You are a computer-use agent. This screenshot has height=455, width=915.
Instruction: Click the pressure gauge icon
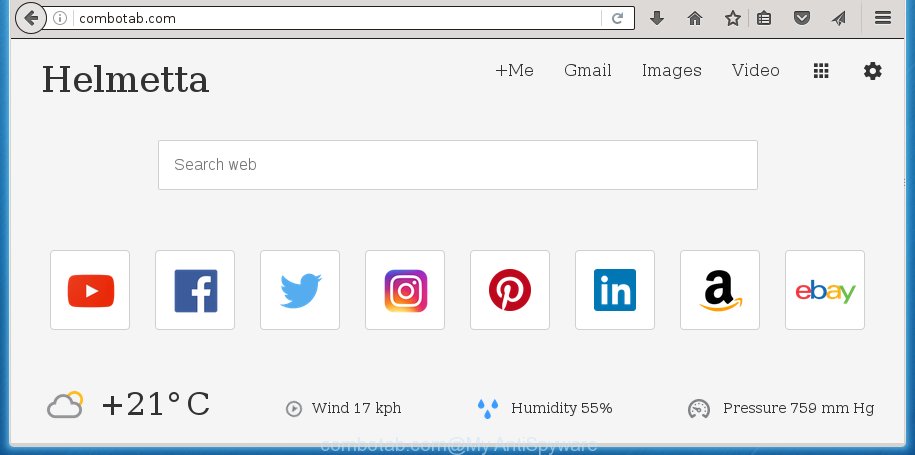tap(699, 409)
